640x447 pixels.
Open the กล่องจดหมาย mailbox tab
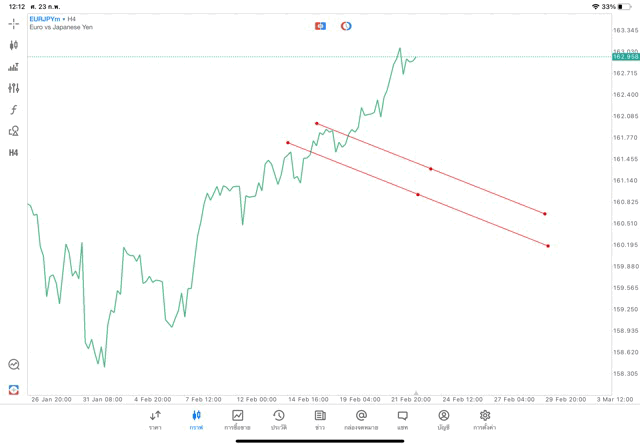[x=361, y=420]
